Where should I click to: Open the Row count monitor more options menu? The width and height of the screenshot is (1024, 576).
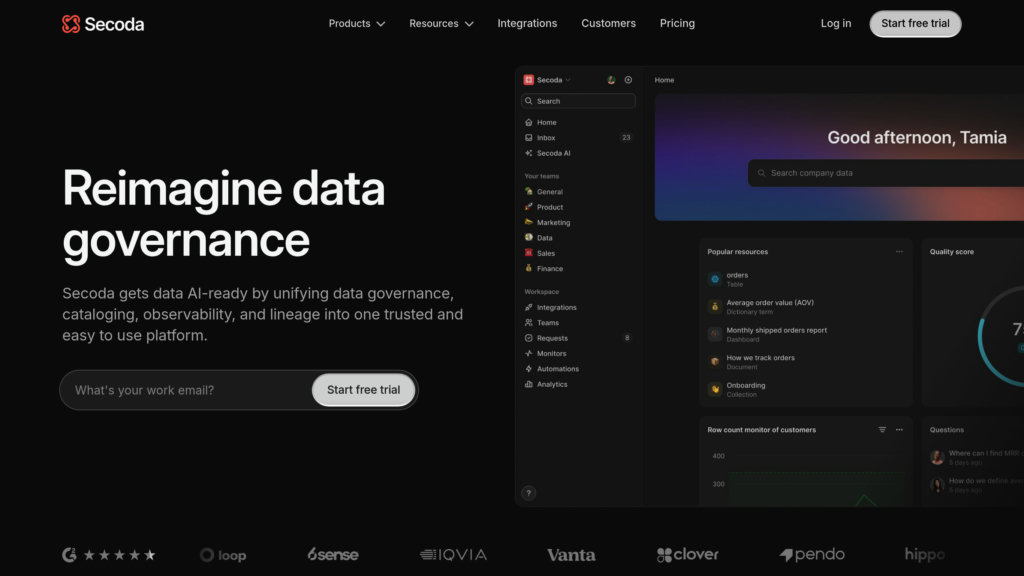click(x=899, y=430)
